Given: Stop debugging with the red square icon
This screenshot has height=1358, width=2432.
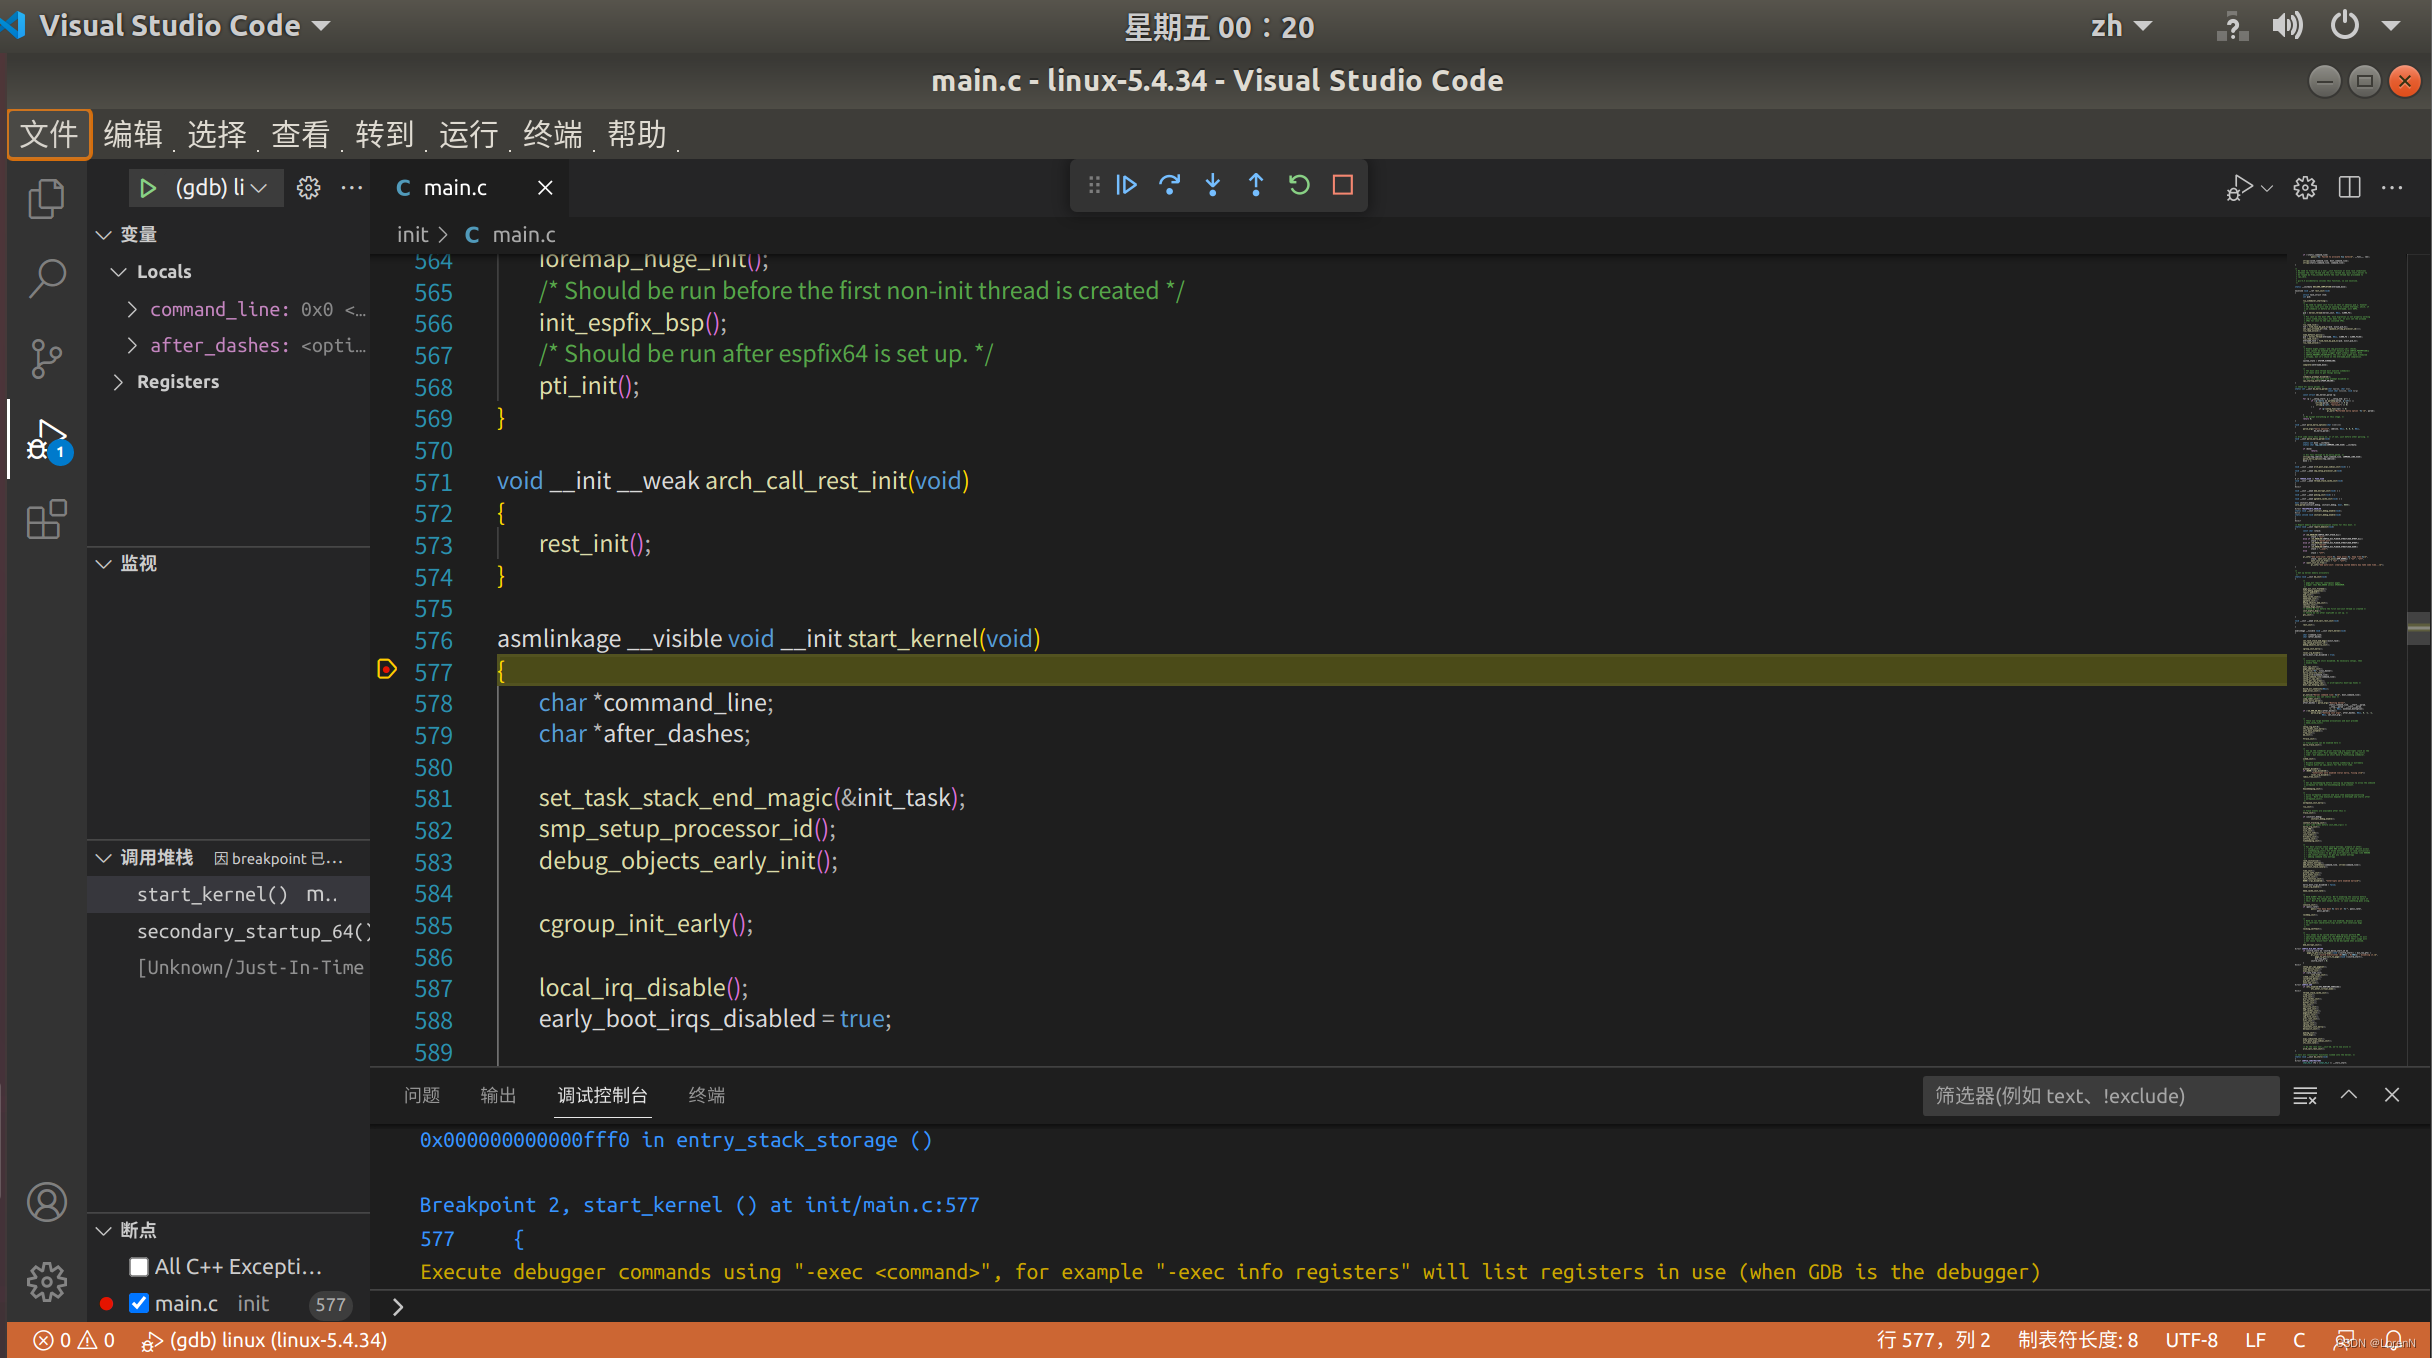Looking at the screenshot, I should pyautogui.click(x=1342, y=185).
